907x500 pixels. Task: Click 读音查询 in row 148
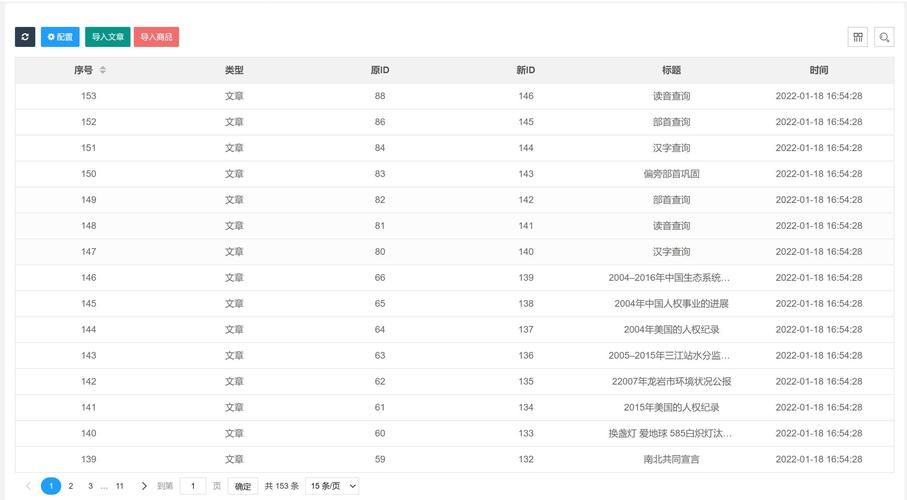[672, 226]
